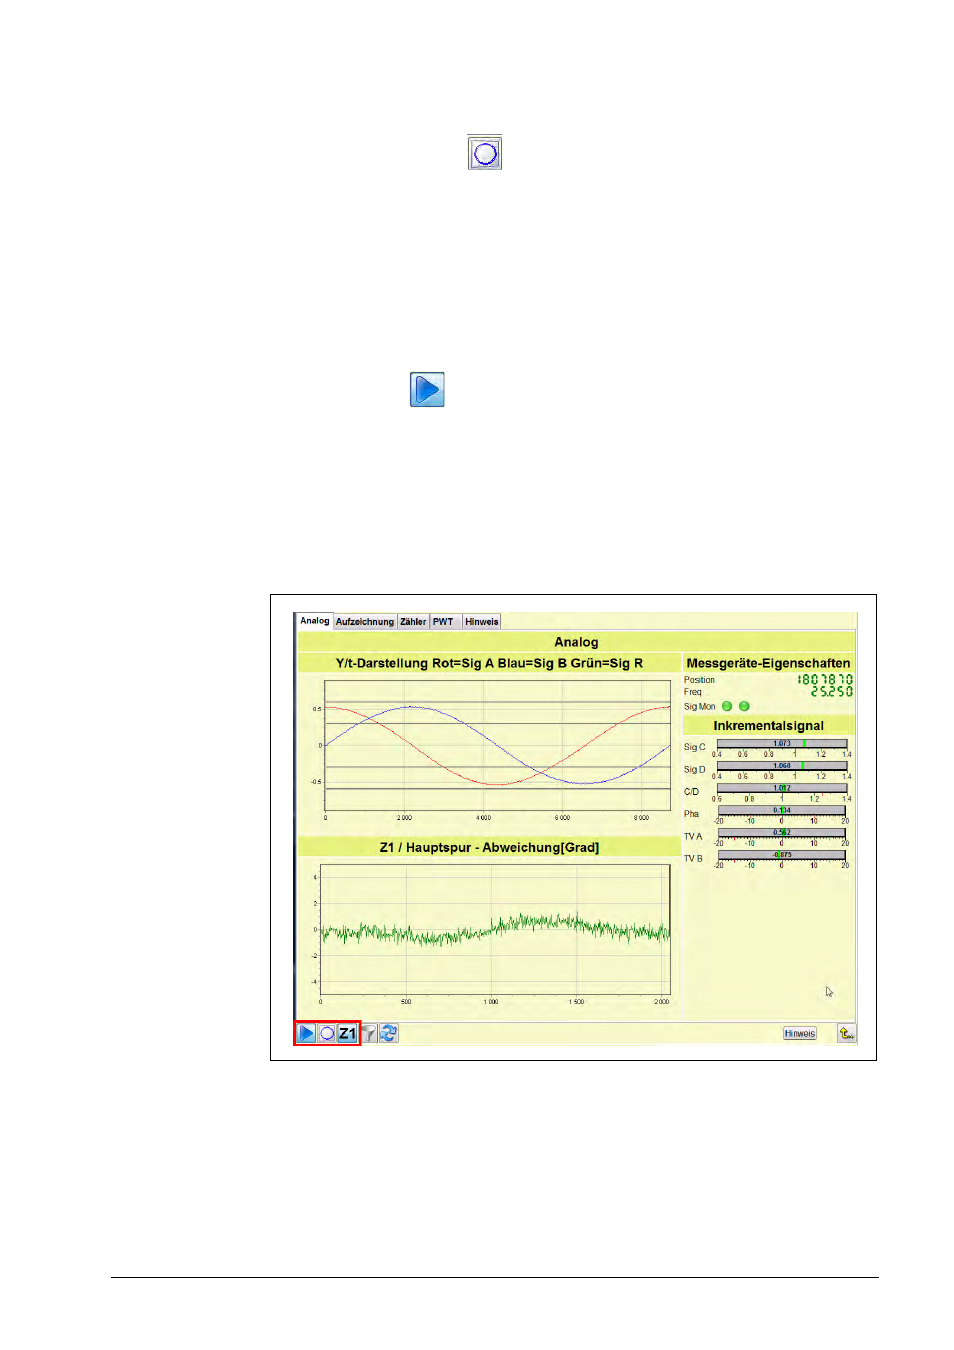Click the large blue play icon on the page
The width and height of the screenshot is (954, 1350).
point(427,389)
